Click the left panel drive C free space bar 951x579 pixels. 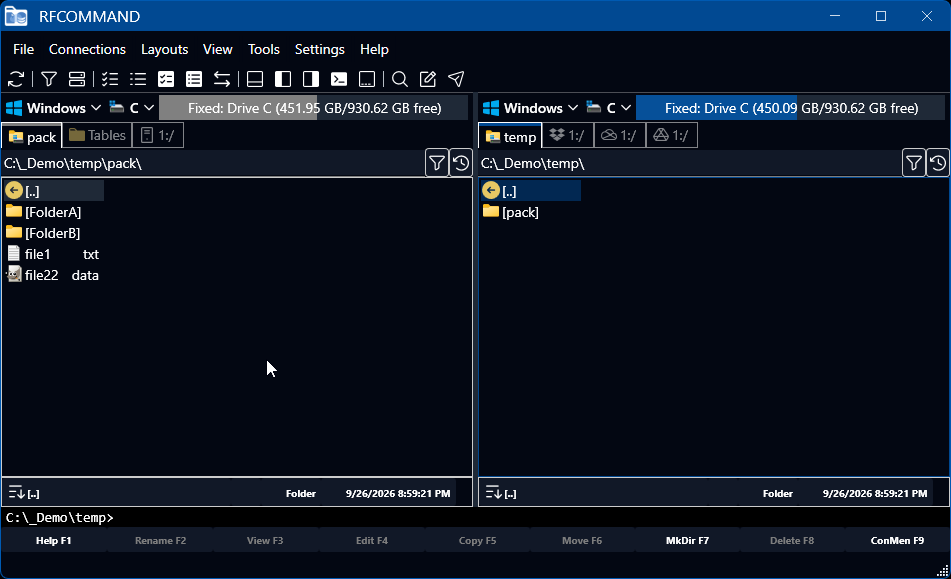[314, 108]
